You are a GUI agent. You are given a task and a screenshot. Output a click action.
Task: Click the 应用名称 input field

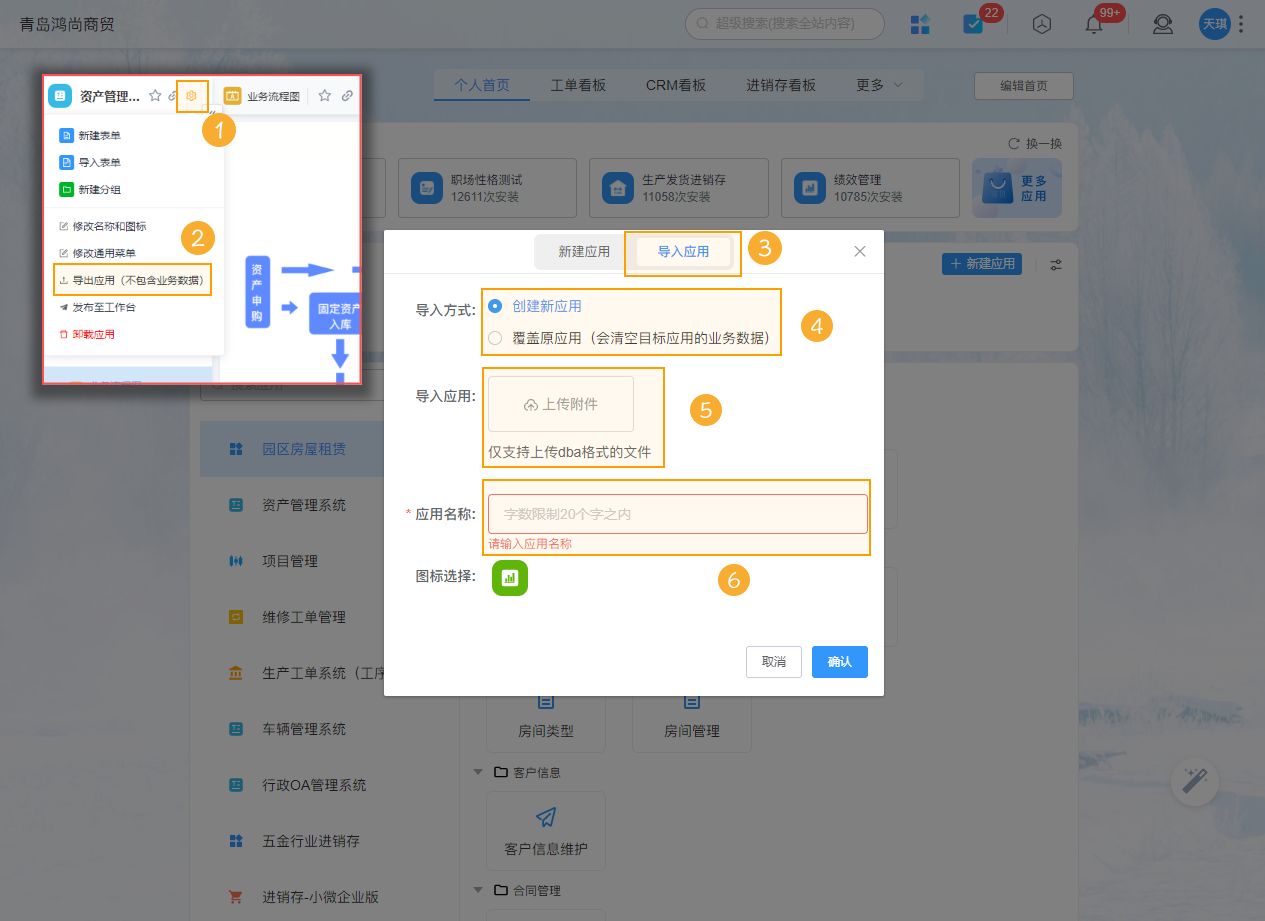676,512
